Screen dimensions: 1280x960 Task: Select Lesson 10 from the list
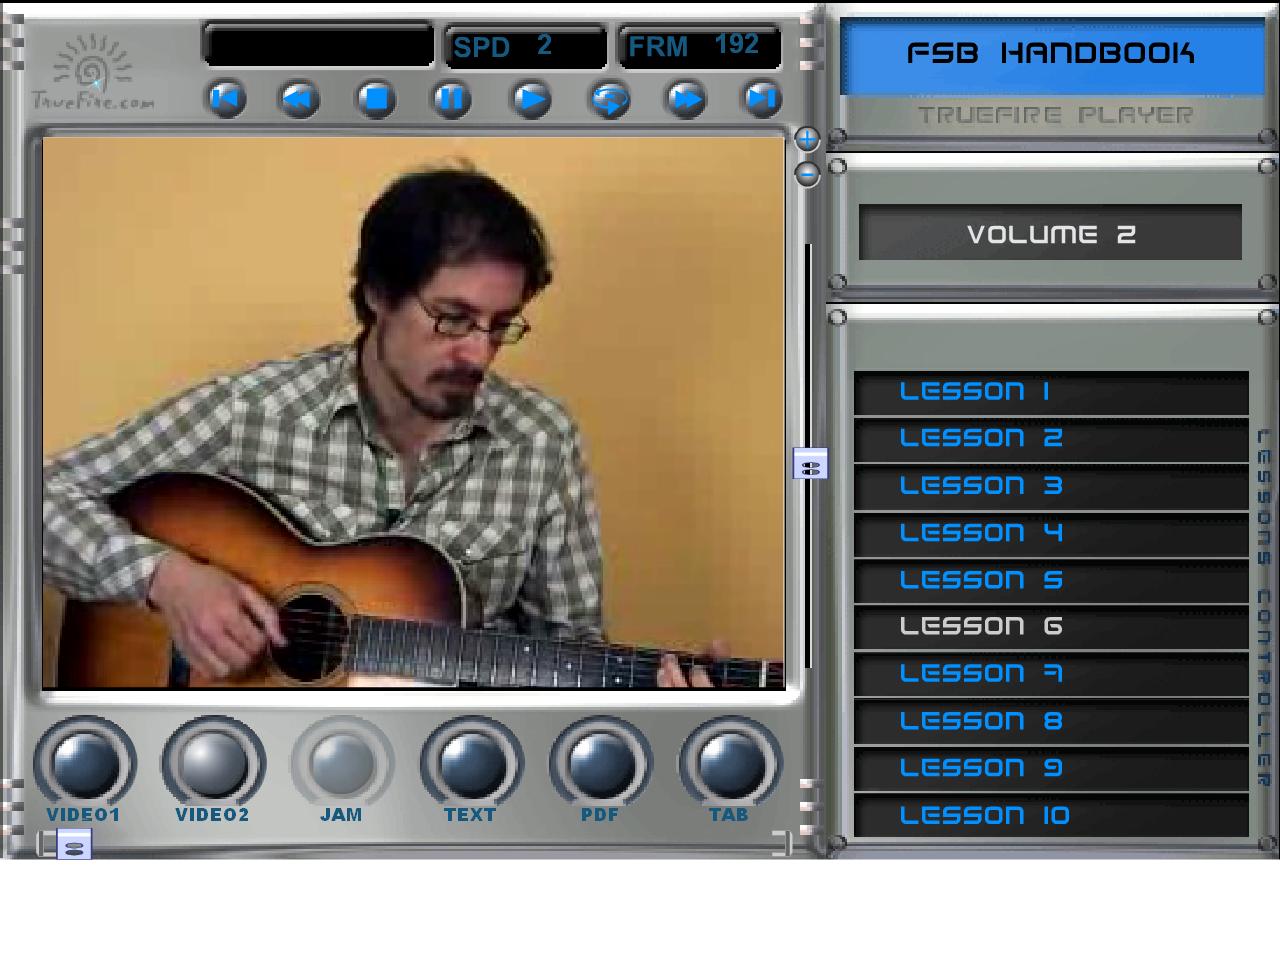pos(1051,815)
